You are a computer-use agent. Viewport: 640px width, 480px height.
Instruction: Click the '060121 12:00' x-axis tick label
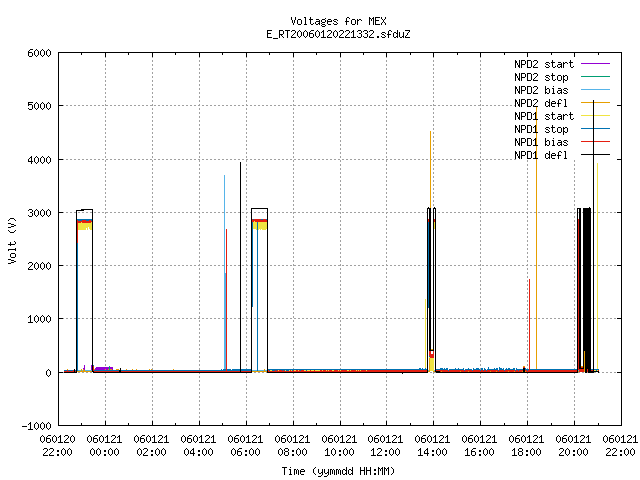(x=385, y=446)
